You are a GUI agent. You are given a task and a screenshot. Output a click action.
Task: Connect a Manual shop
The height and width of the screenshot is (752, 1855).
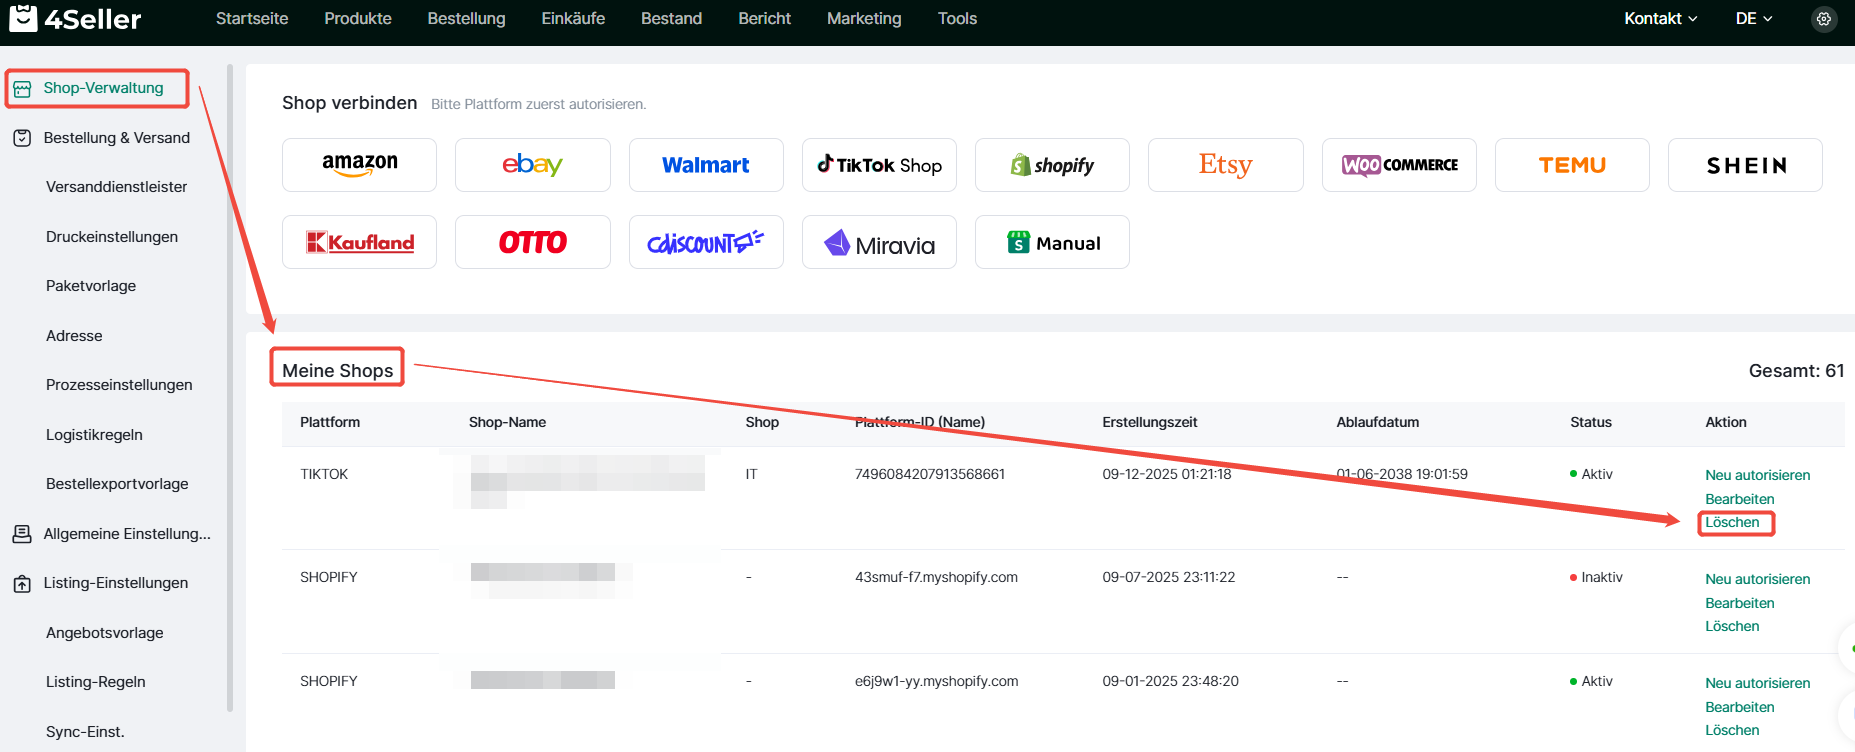point(1052,242)
